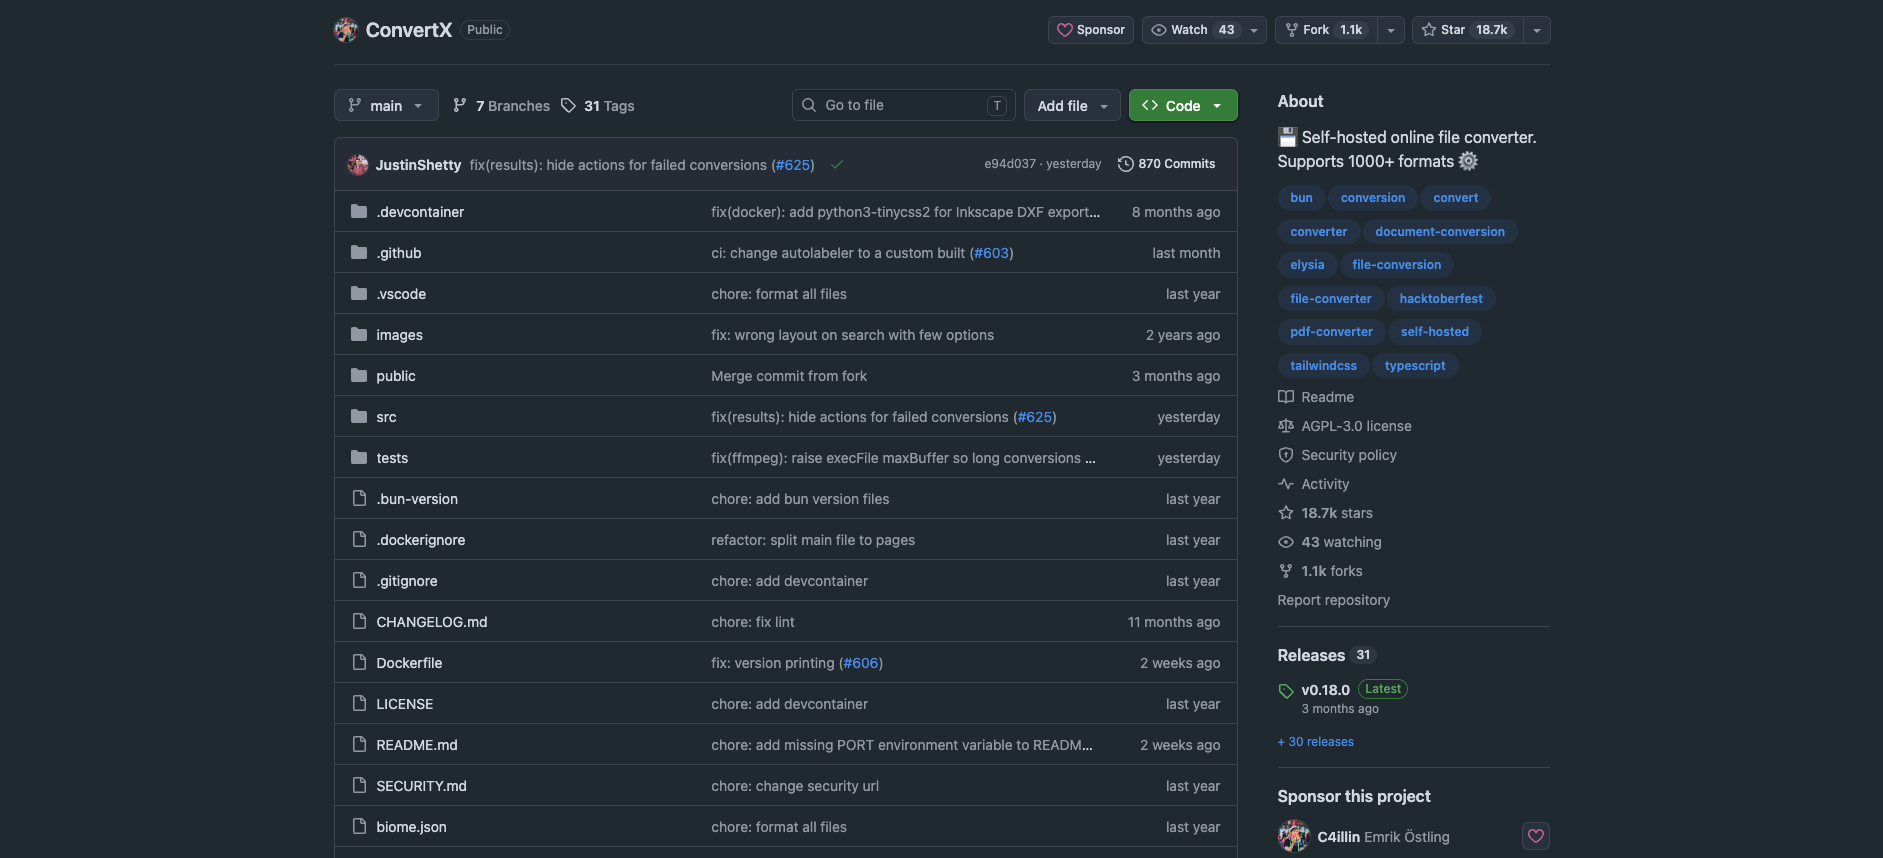Open the CHANGELOG.md file
Image resolution: width=1883 pixels, height=858 pixels.
[432, 622]
